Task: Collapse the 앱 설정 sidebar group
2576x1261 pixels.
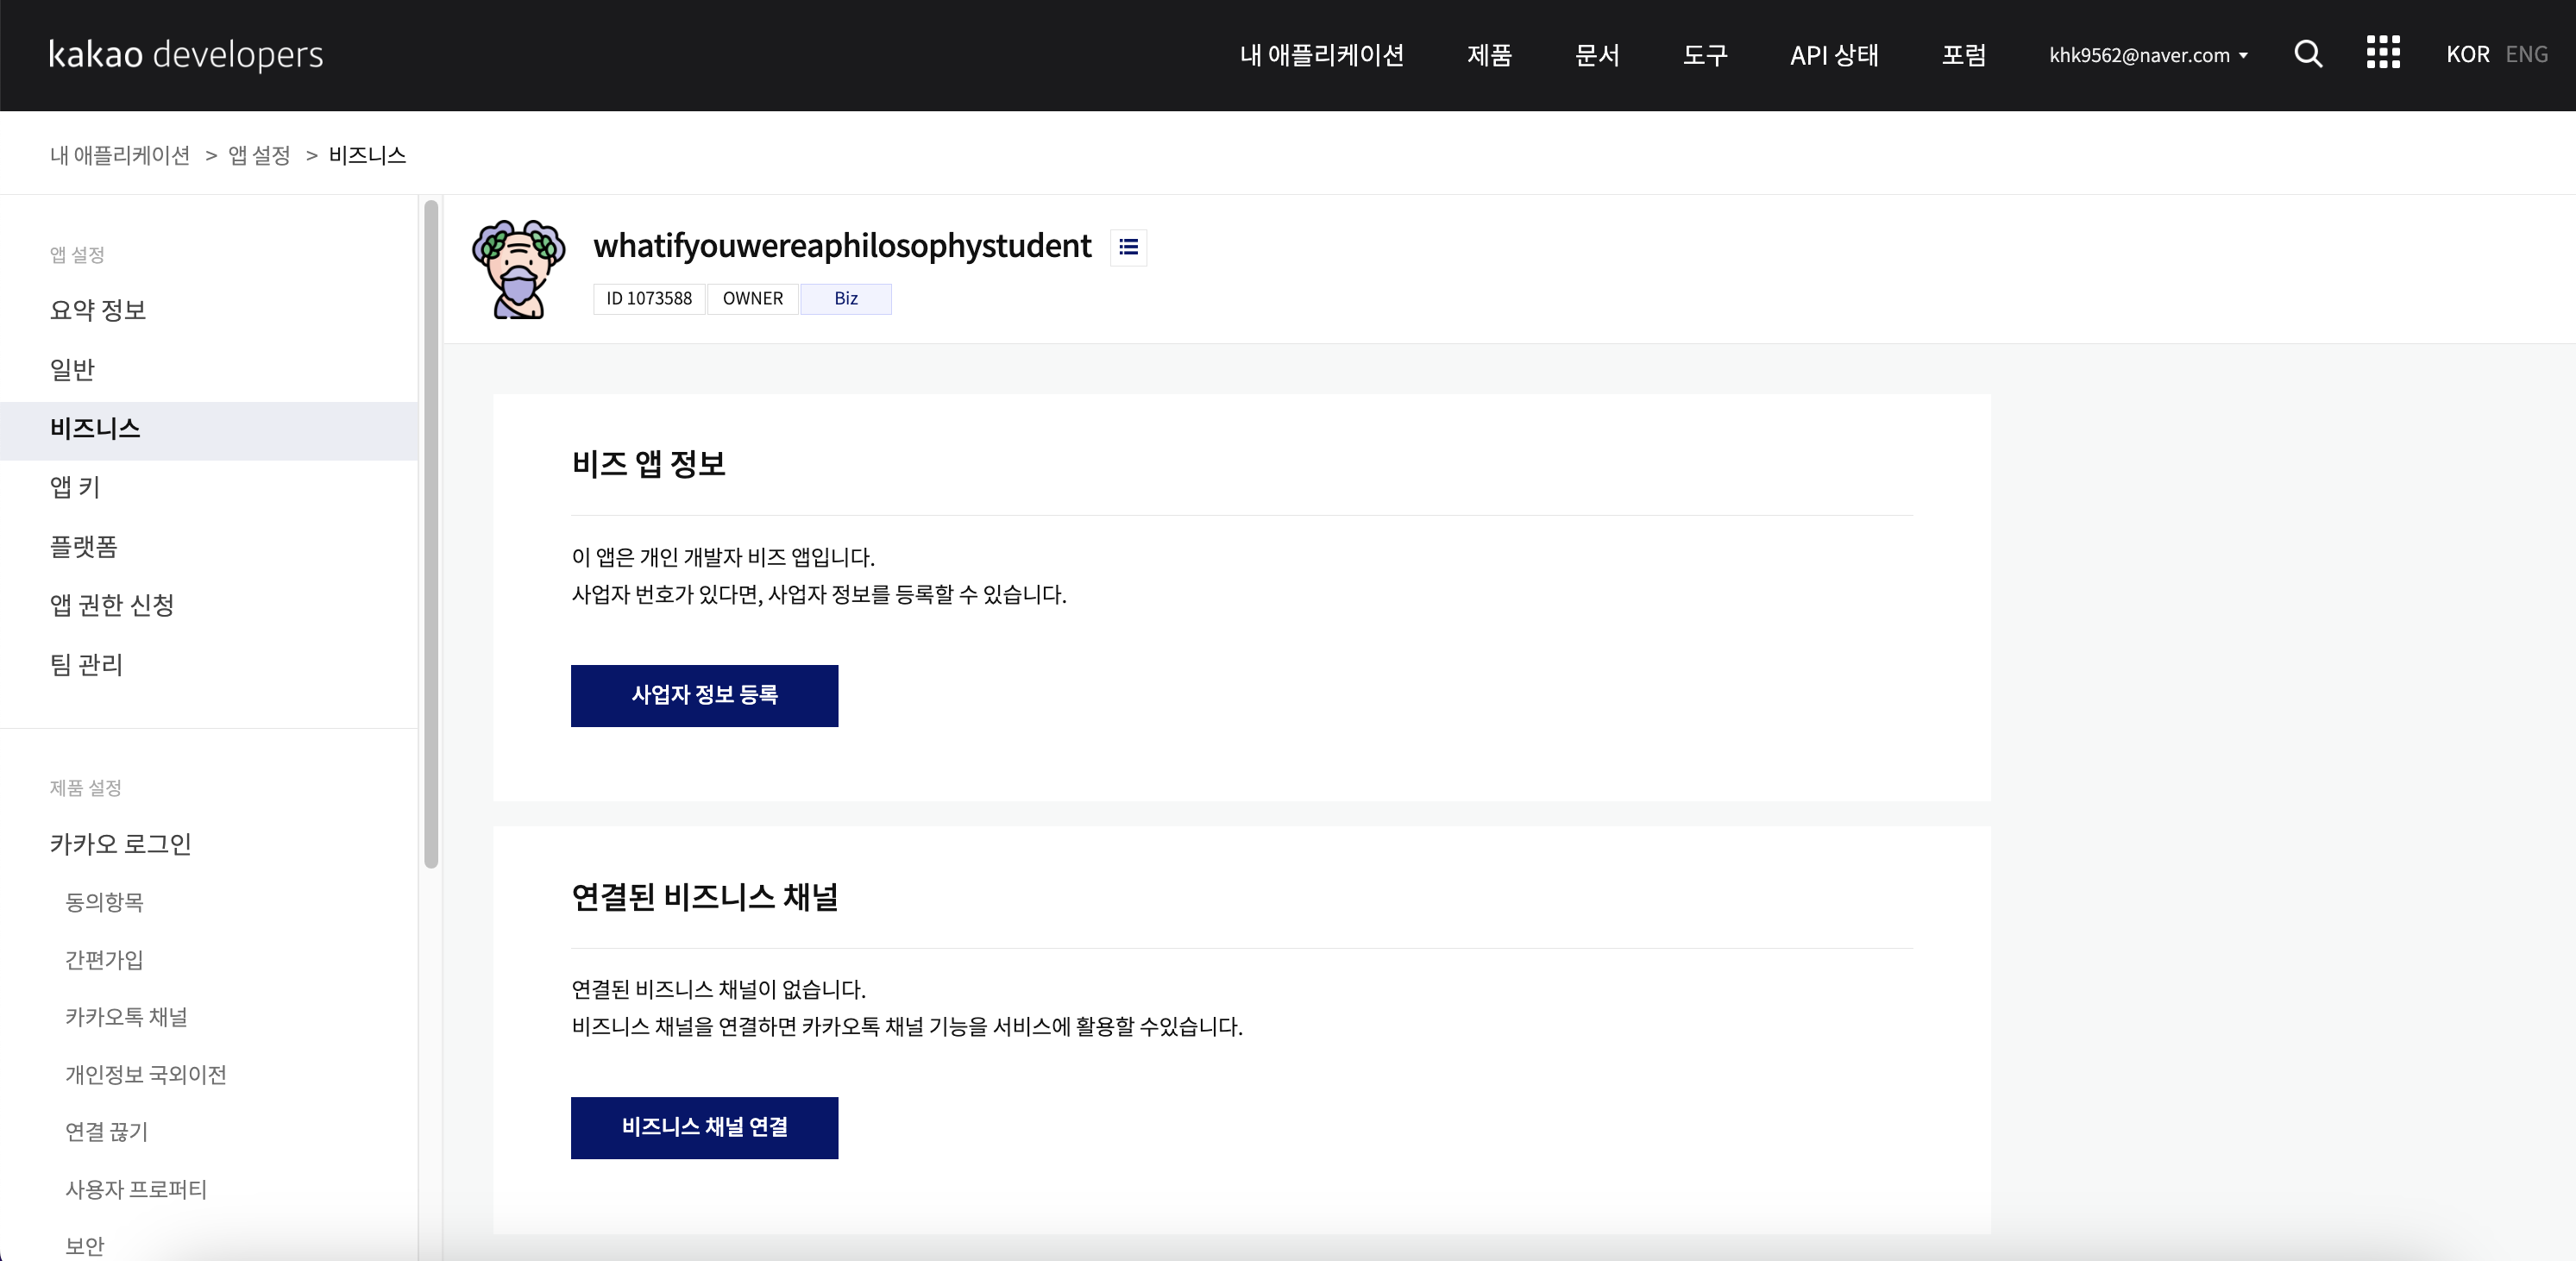Action: (x=76, y=254)
